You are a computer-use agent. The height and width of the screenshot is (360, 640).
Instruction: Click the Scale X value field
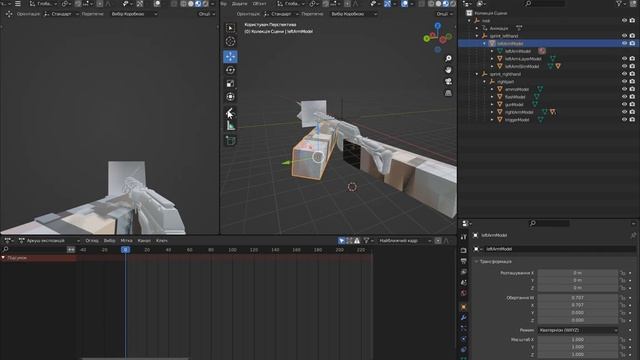click(x=578, y=340)
